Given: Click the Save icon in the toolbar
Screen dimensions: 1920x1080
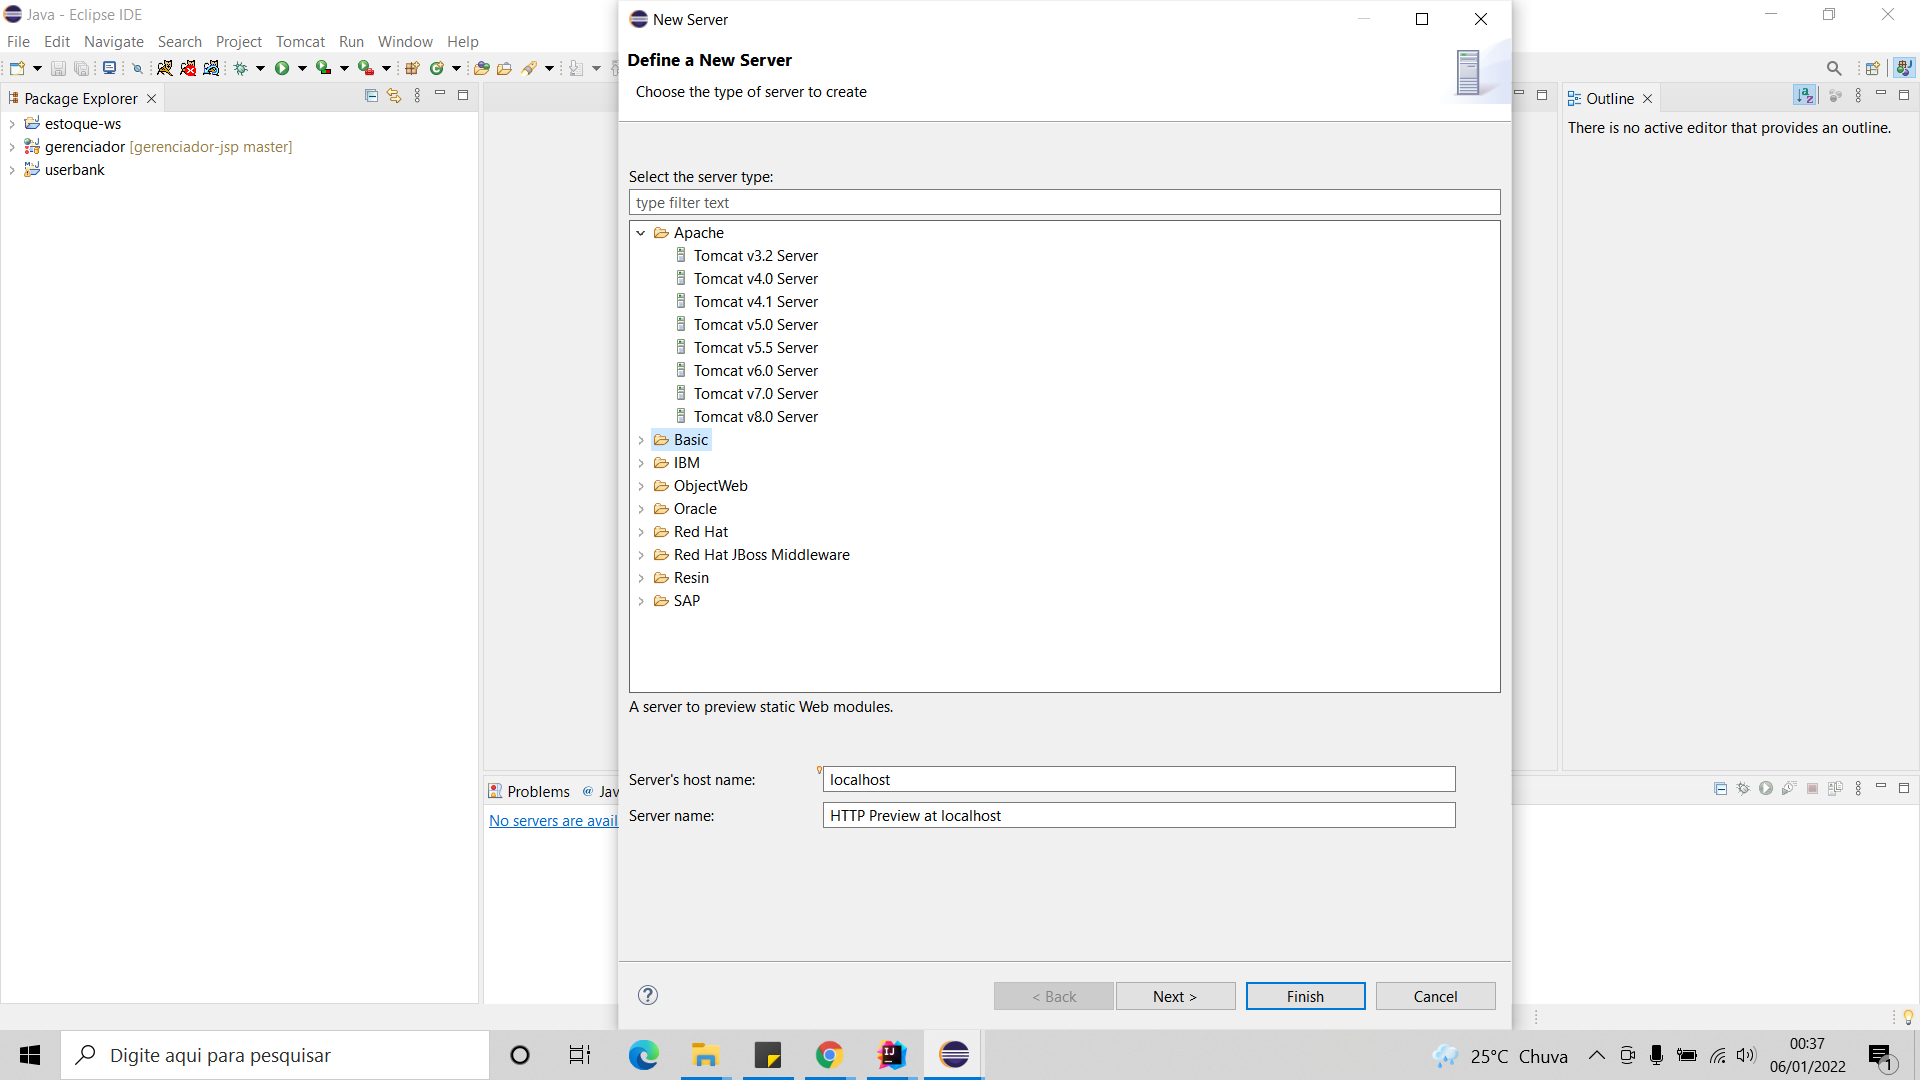Looking at the screenshot, I should [x=58, y=68].
